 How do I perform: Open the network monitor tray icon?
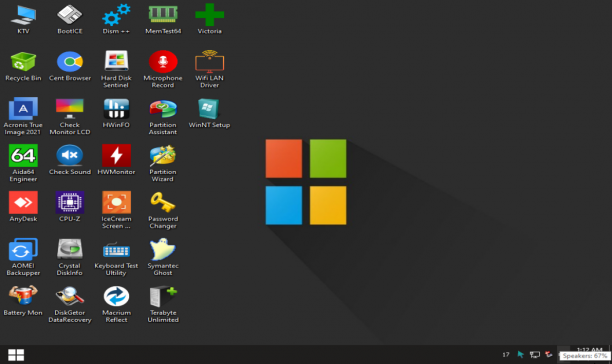tap(534, 354)
